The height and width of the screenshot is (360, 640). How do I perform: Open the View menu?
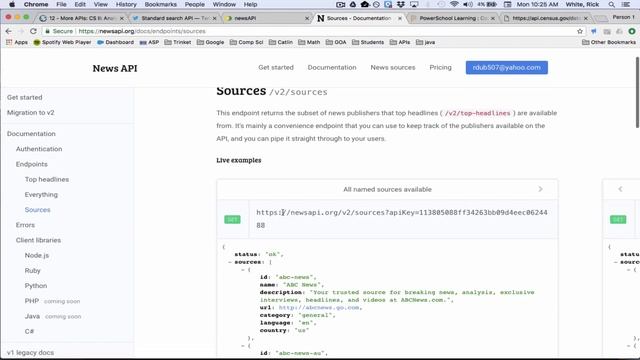tap(100, 4)
